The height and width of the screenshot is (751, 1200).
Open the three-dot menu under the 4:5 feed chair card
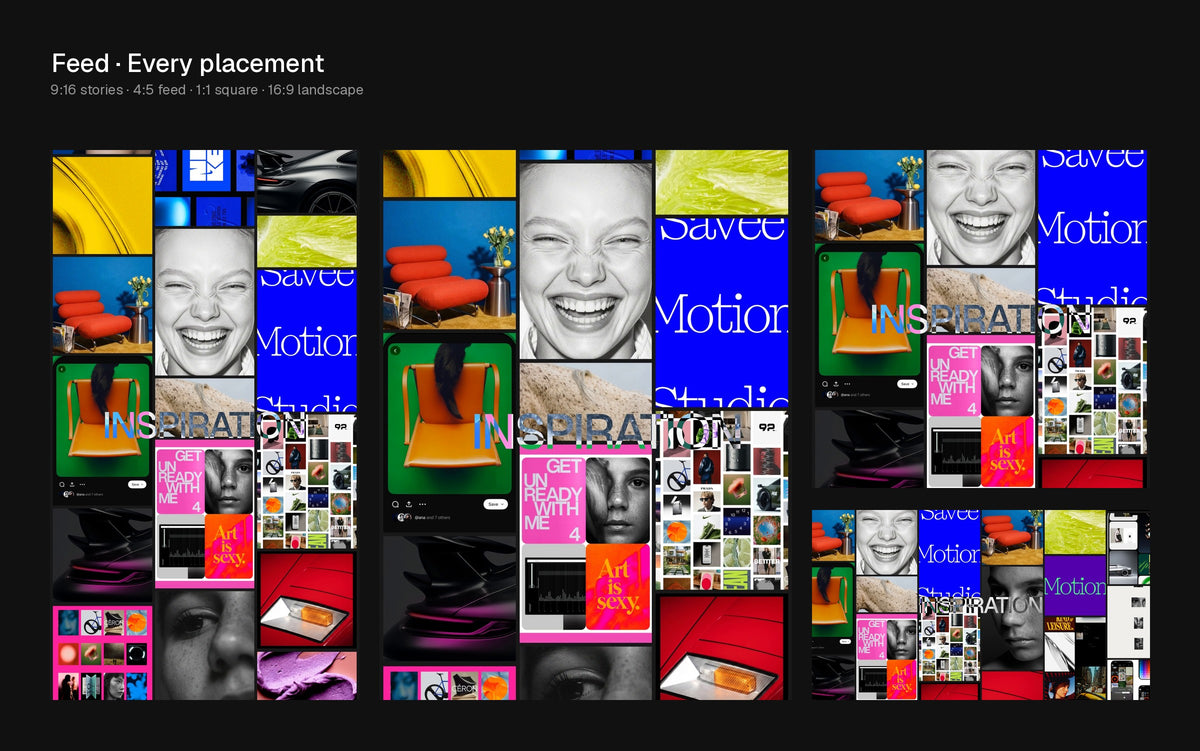tap(422, 504)
